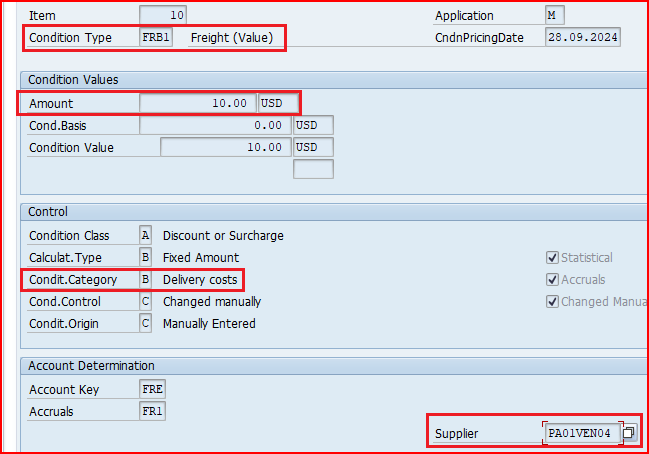Image resolution: width=649 pixels, height=454 pixels.
Task: Click the Condition Class field A
Action: coord(146,236)
